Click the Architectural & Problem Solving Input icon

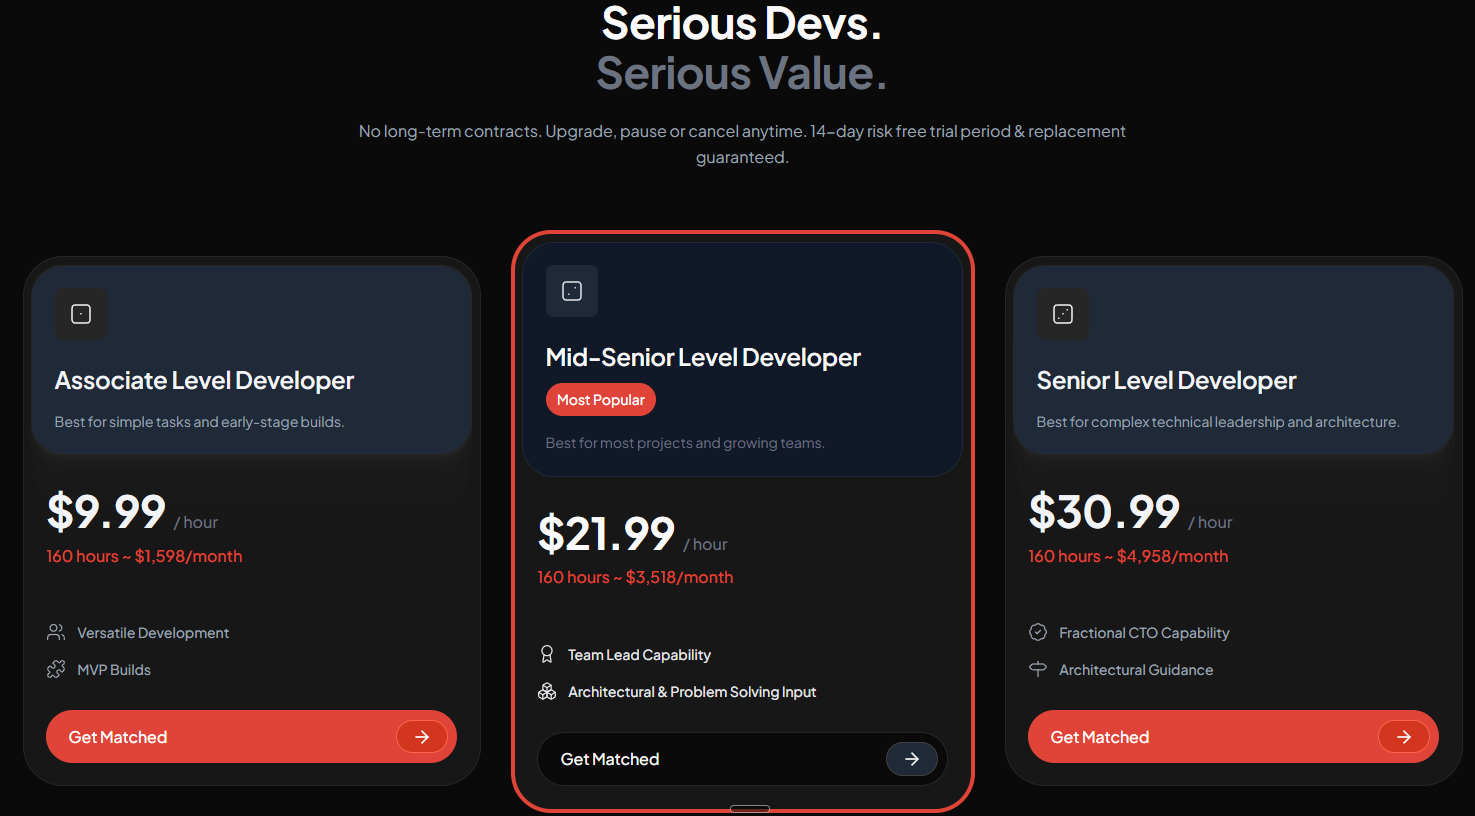coord(547,691)
